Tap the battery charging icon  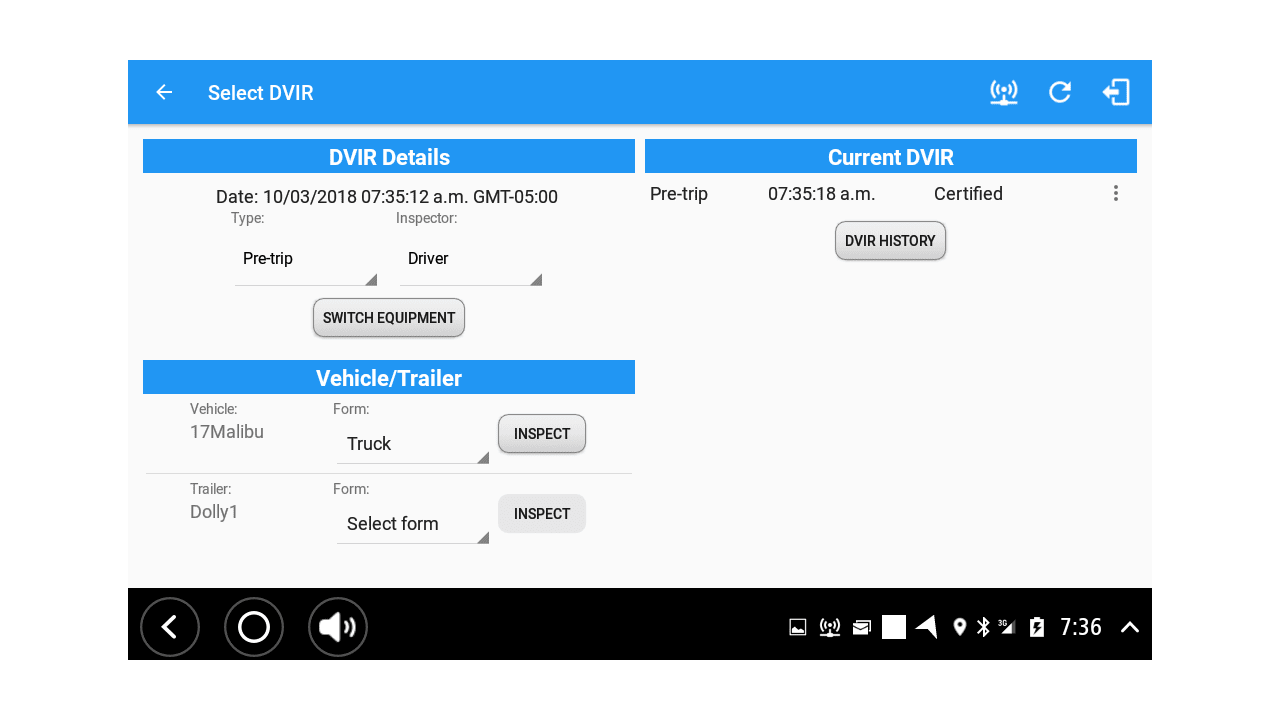click(x=1037, y=627)
